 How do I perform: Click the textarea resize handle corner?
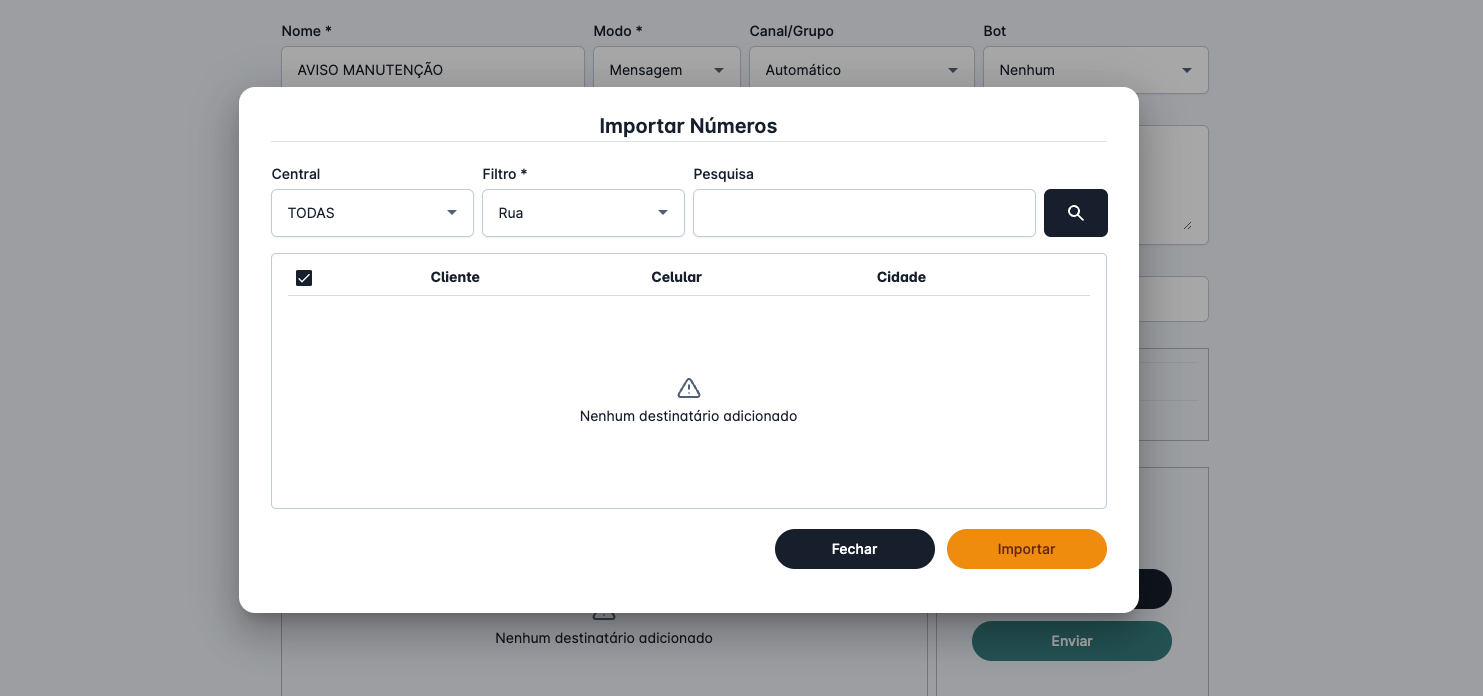coord(1187,225)
